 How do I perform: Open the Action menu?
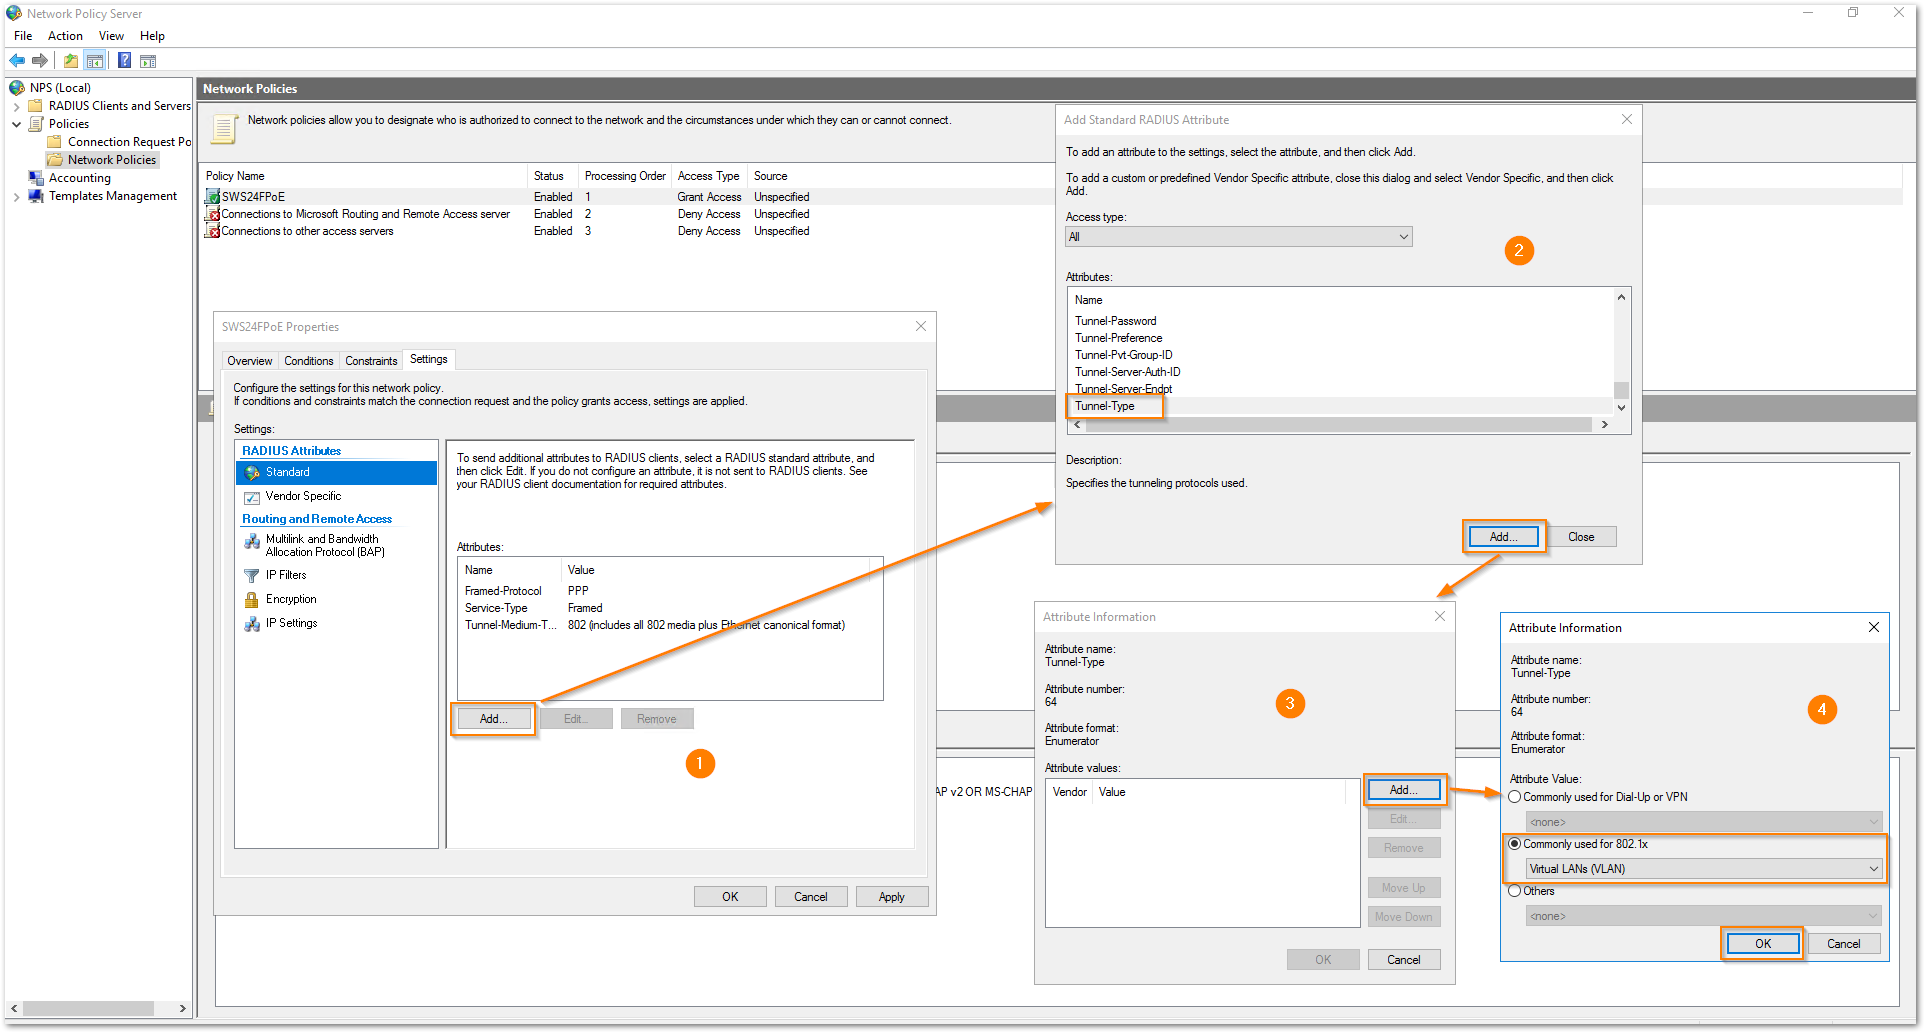[x=65, y=36]
